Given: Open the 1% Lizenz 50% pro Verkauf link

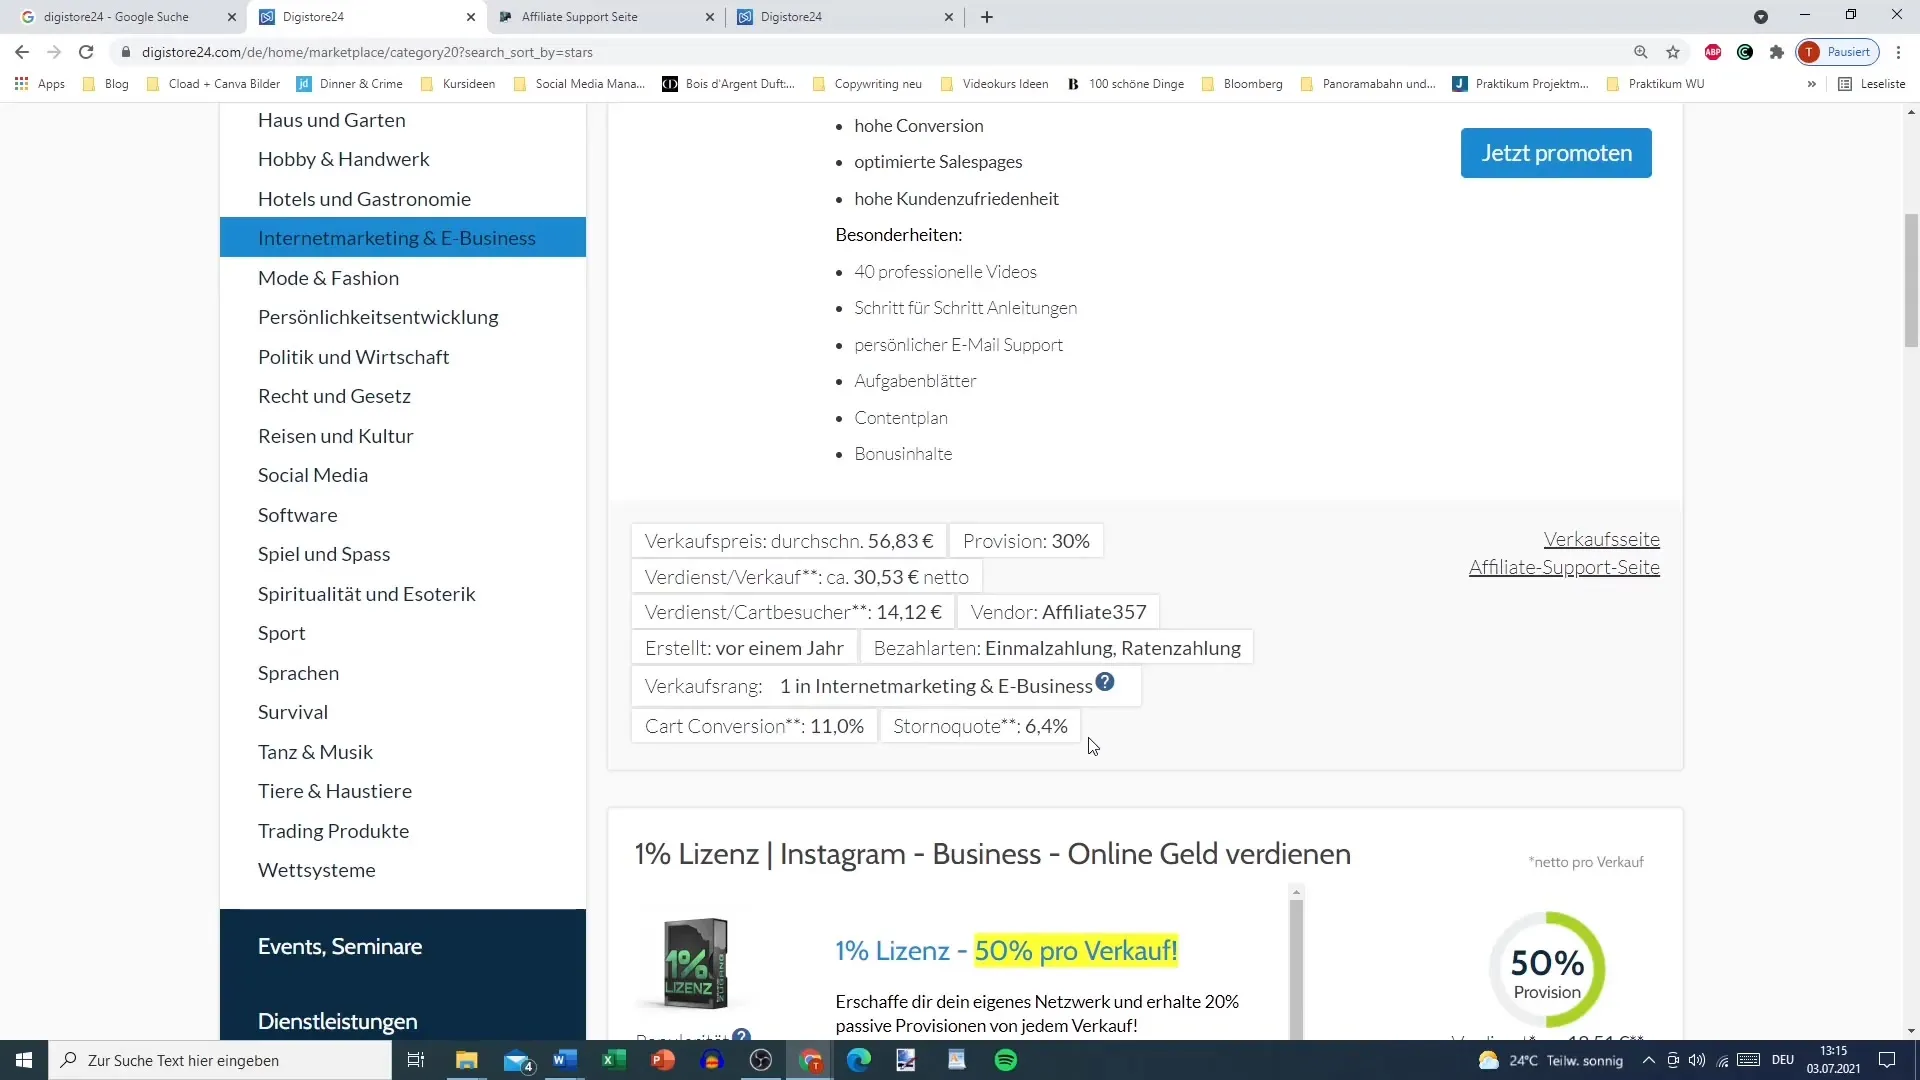Looking at the screenshot, I should [1006, 950].
